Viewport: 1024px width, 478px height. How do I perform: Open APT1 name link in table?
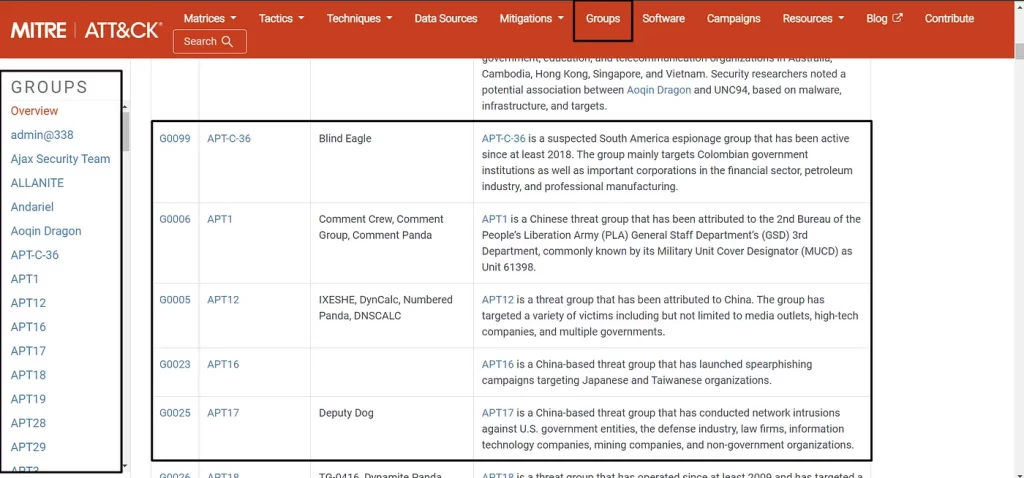click(x=219, y=219)
